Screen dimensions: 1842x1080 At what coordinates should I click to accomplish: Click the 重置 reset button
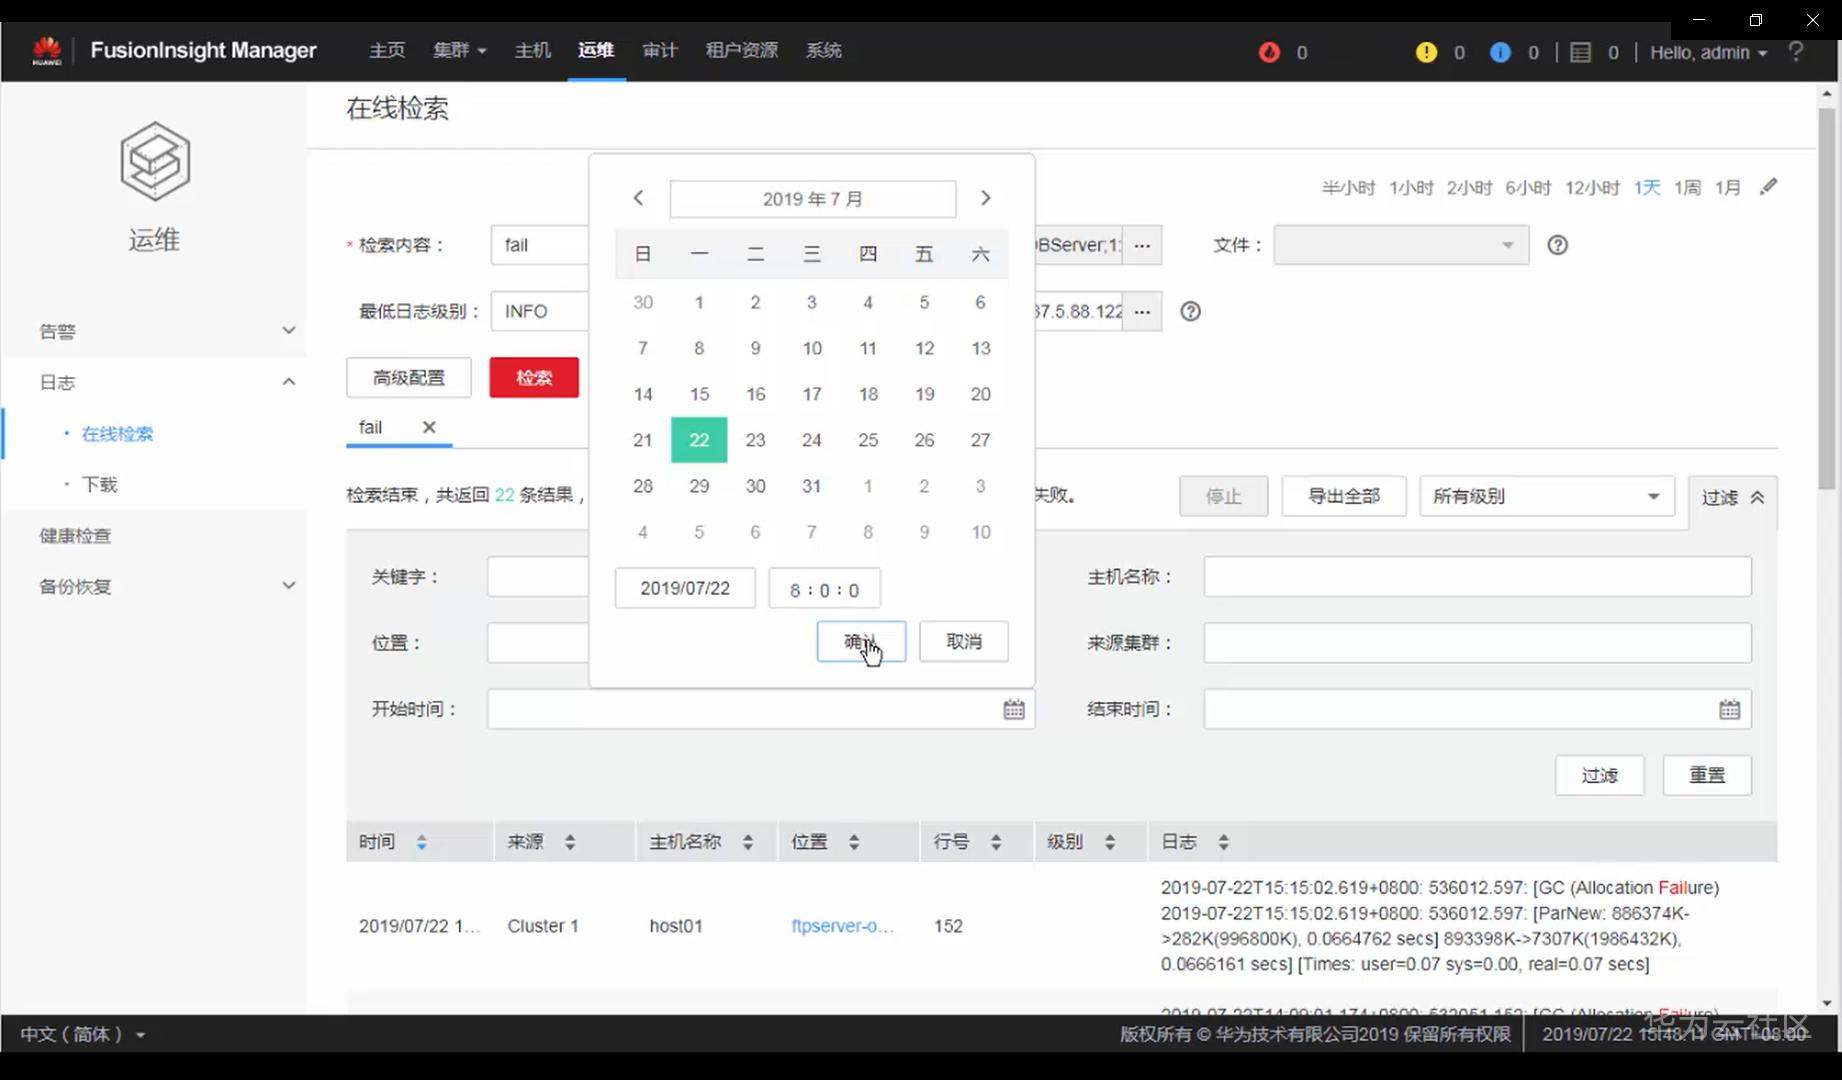click(x=1707, y=775)
